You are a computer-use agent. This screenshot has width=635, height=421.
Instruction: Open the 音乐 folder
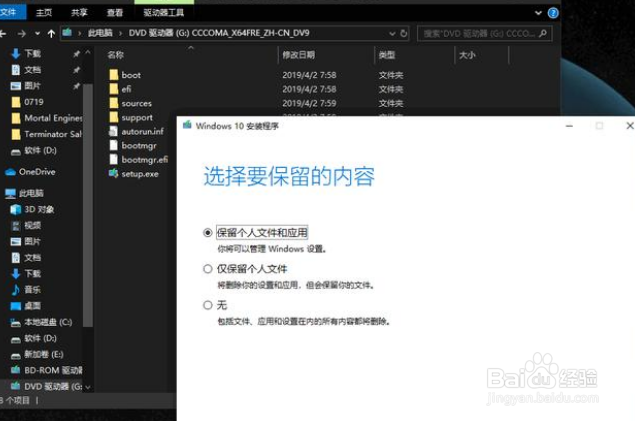32,289
